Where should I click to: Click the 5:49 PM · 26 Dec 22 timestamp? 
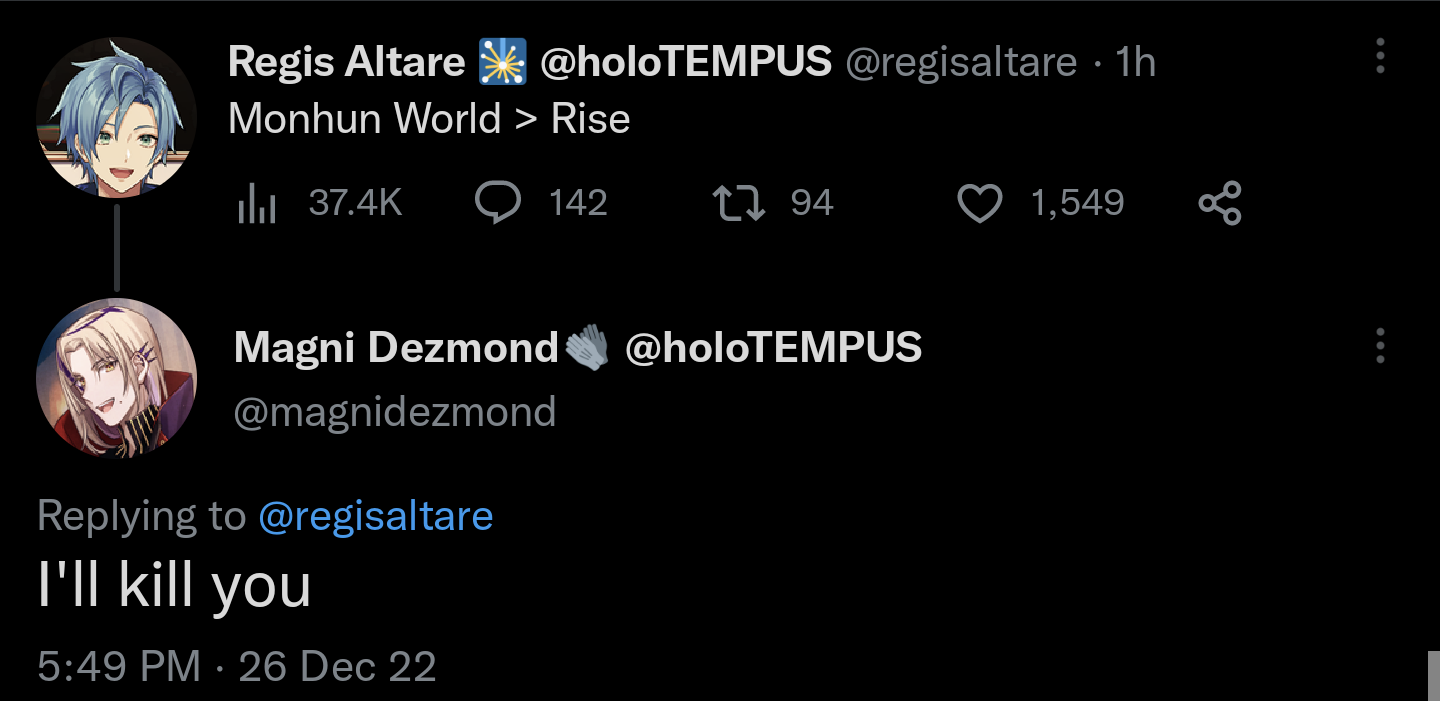click(237, 666)
